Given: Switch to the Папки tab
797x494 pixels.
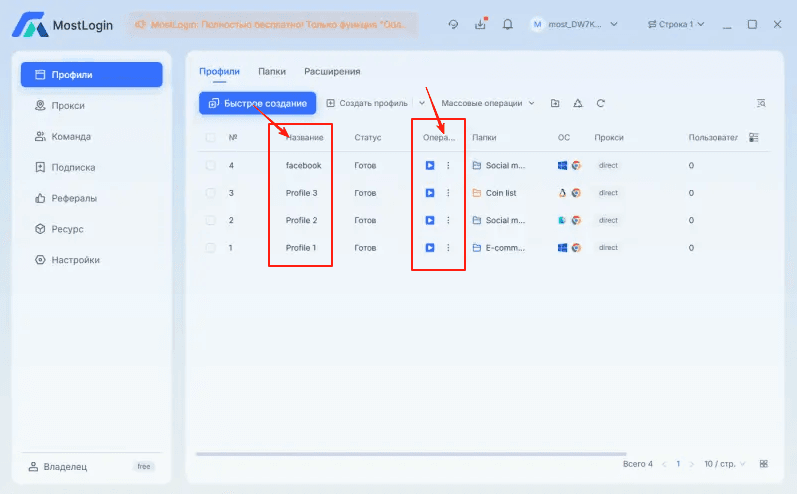Looking at the screenshot, I should [272, 72].
